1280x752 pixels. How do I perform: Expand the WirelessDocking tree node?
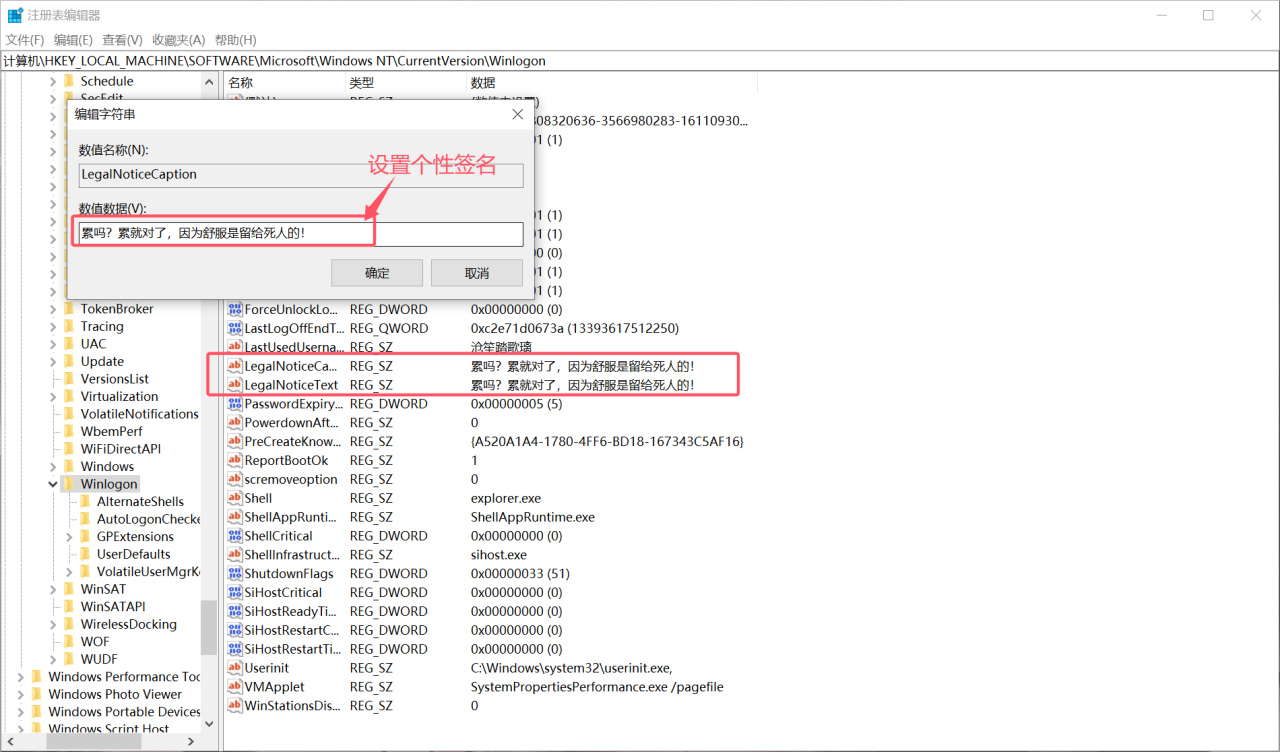tap(53, 624)
